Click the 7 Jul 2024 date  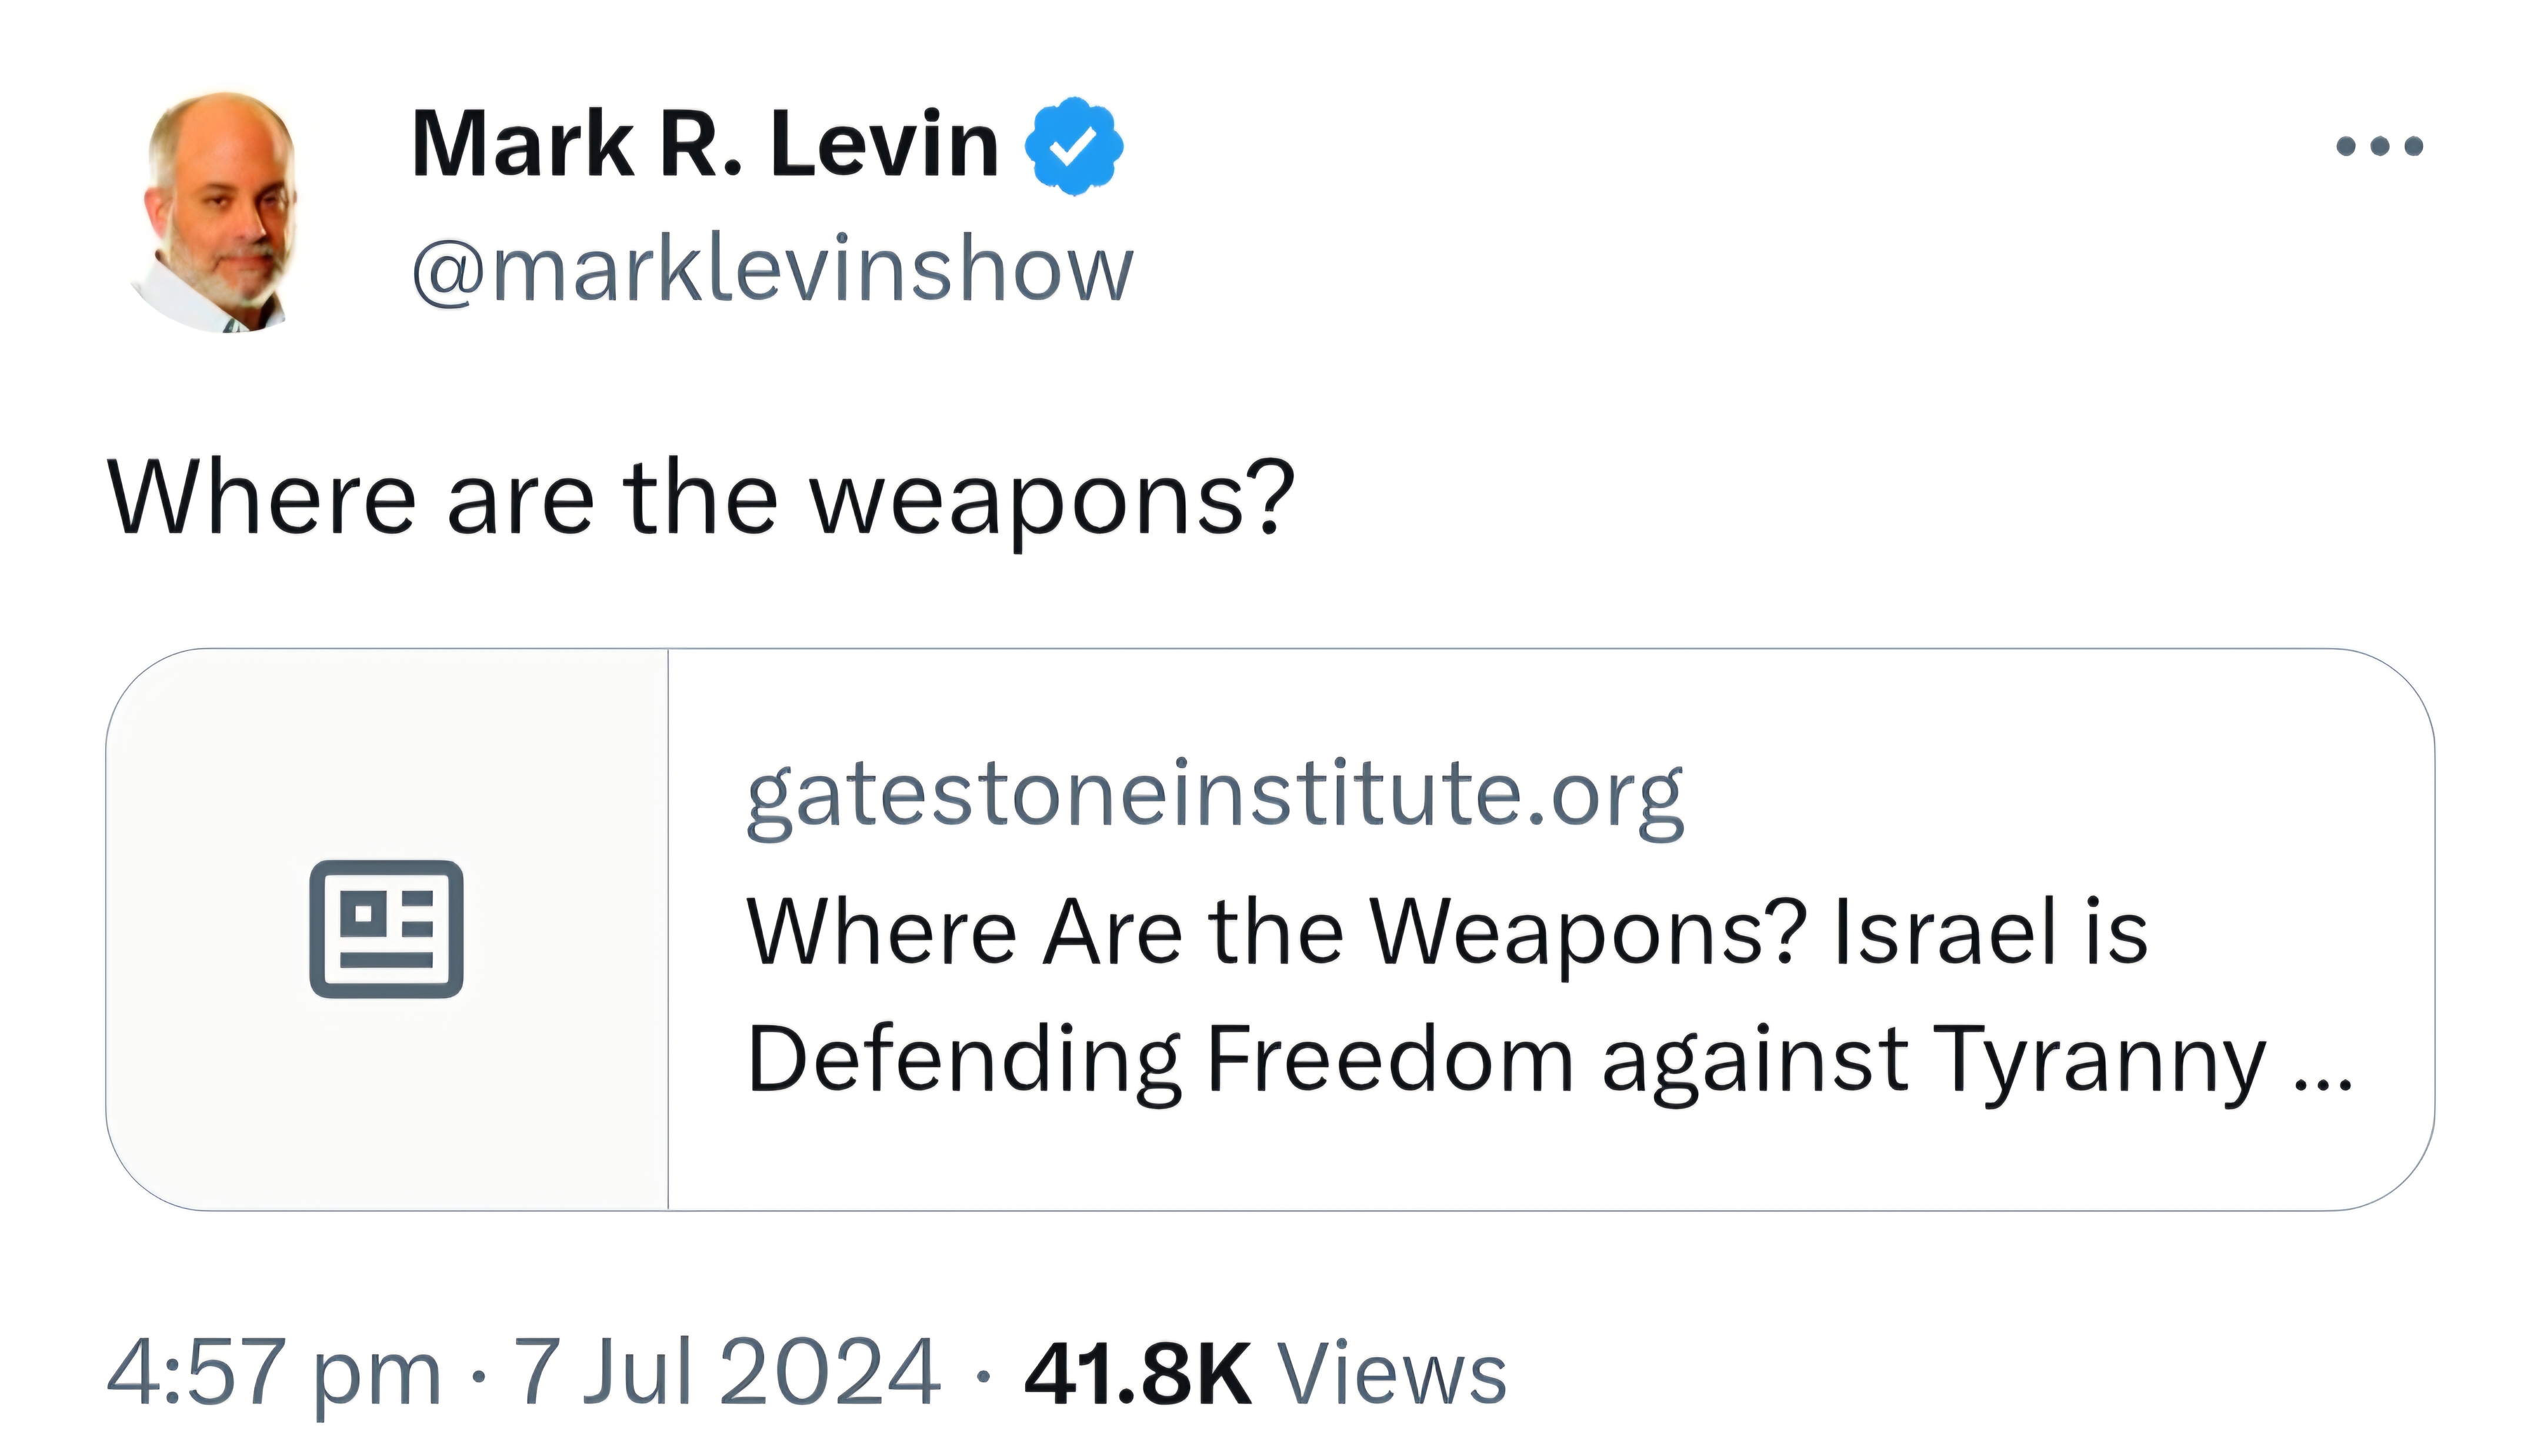pos(726,1372)
